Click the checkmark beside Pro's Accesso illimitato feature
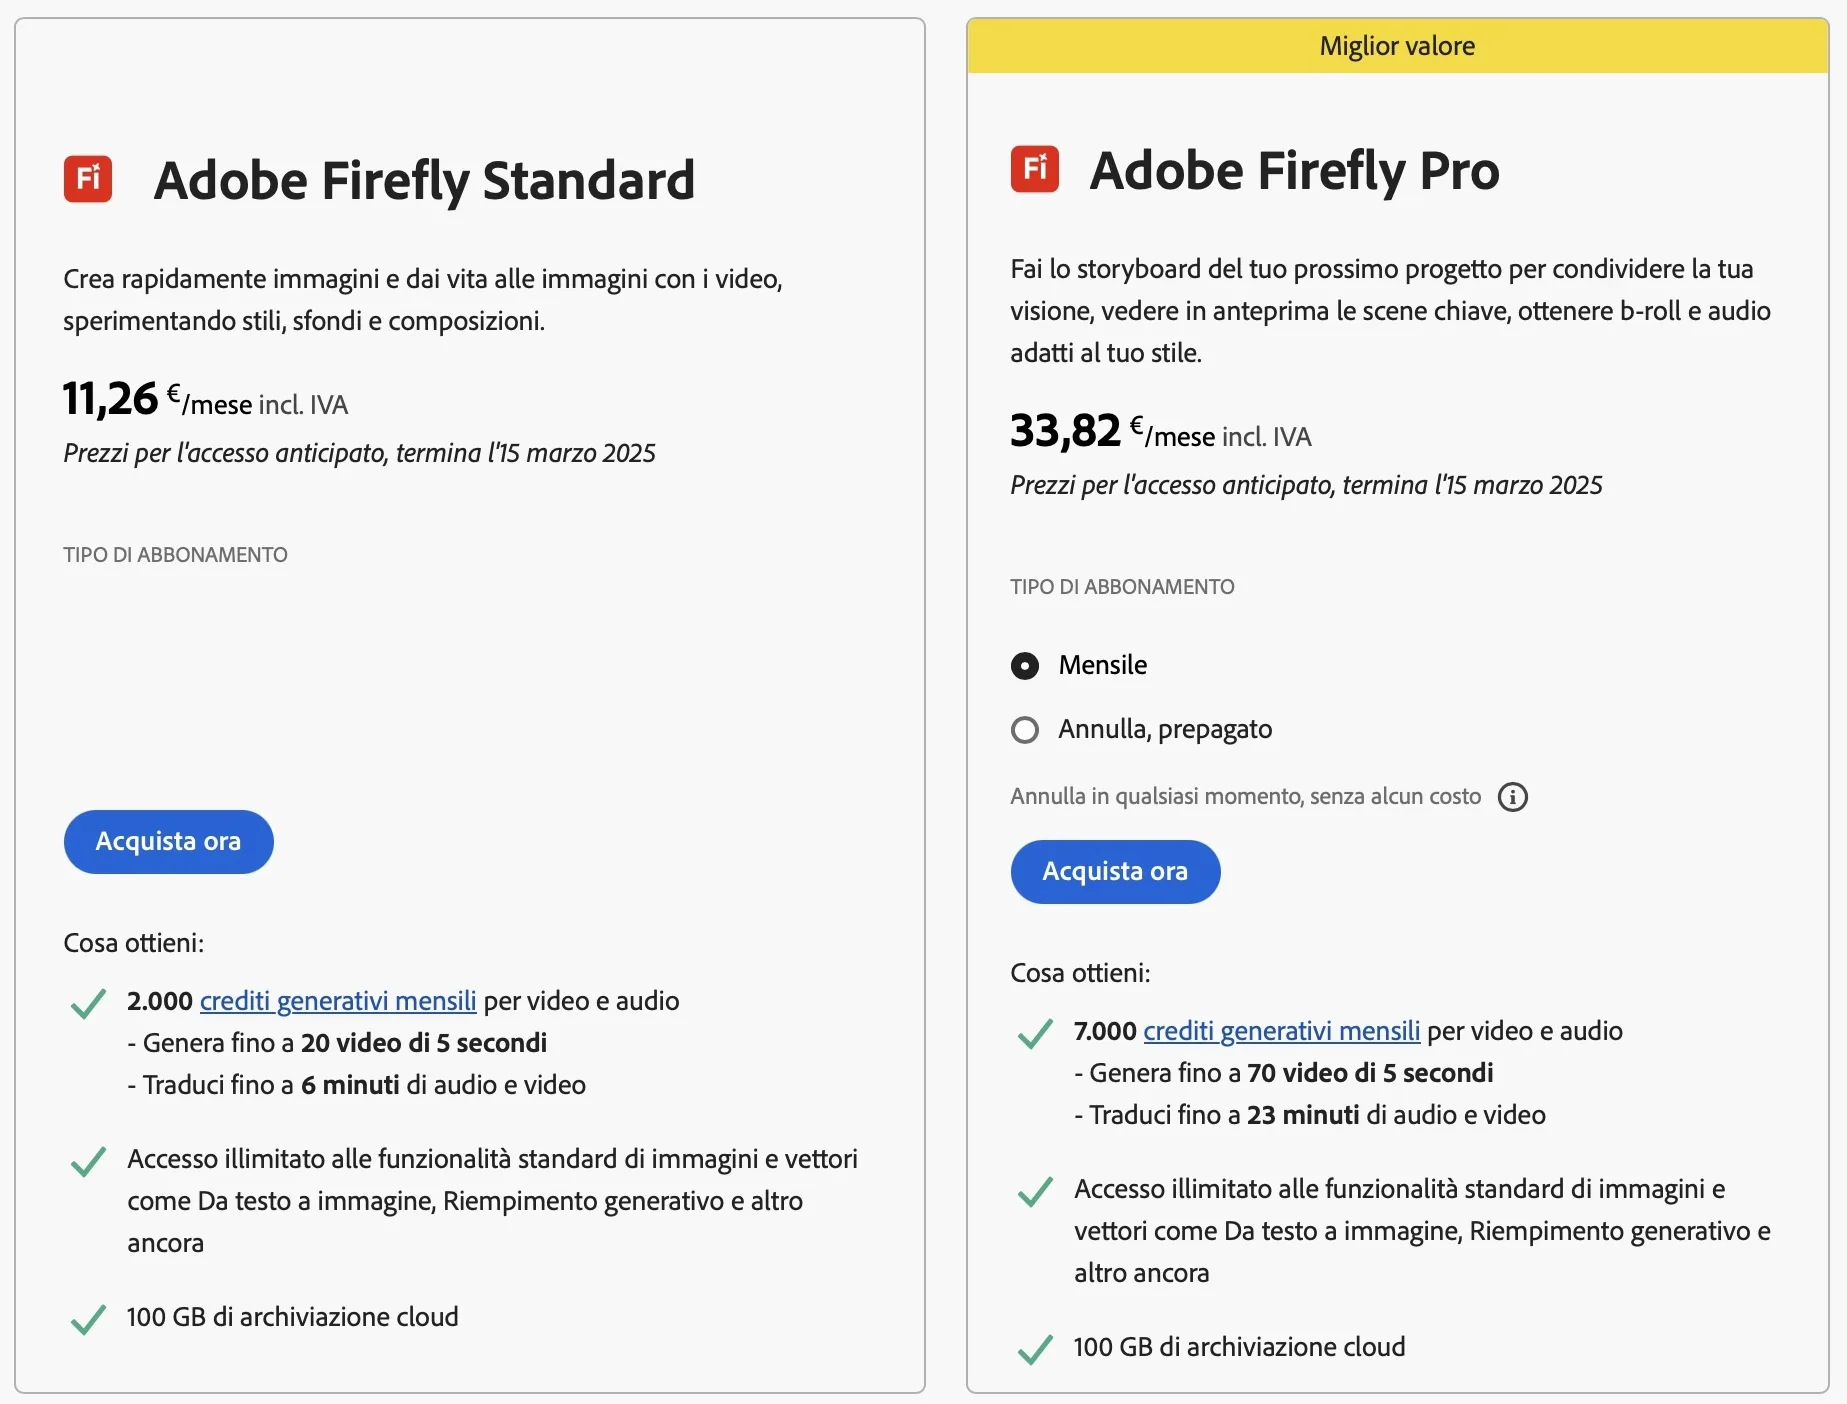This screenshot has width=1847, height=1404. (x=1035, y=1191)
